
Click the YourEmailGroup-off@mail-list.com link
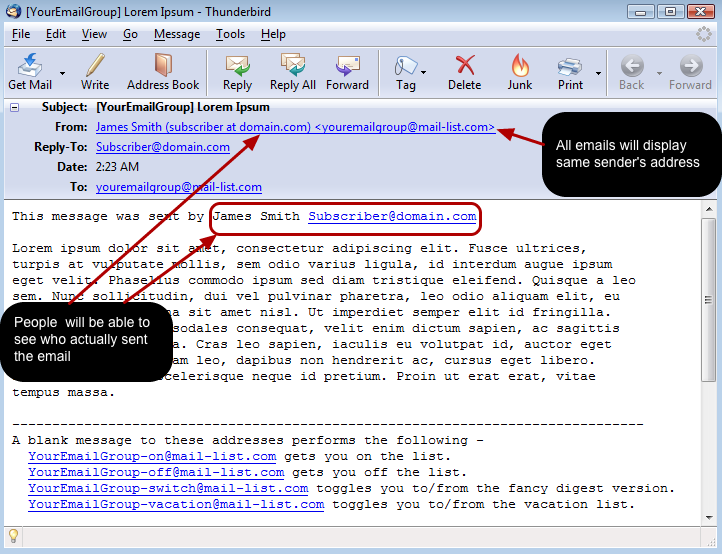coord(156,472)
